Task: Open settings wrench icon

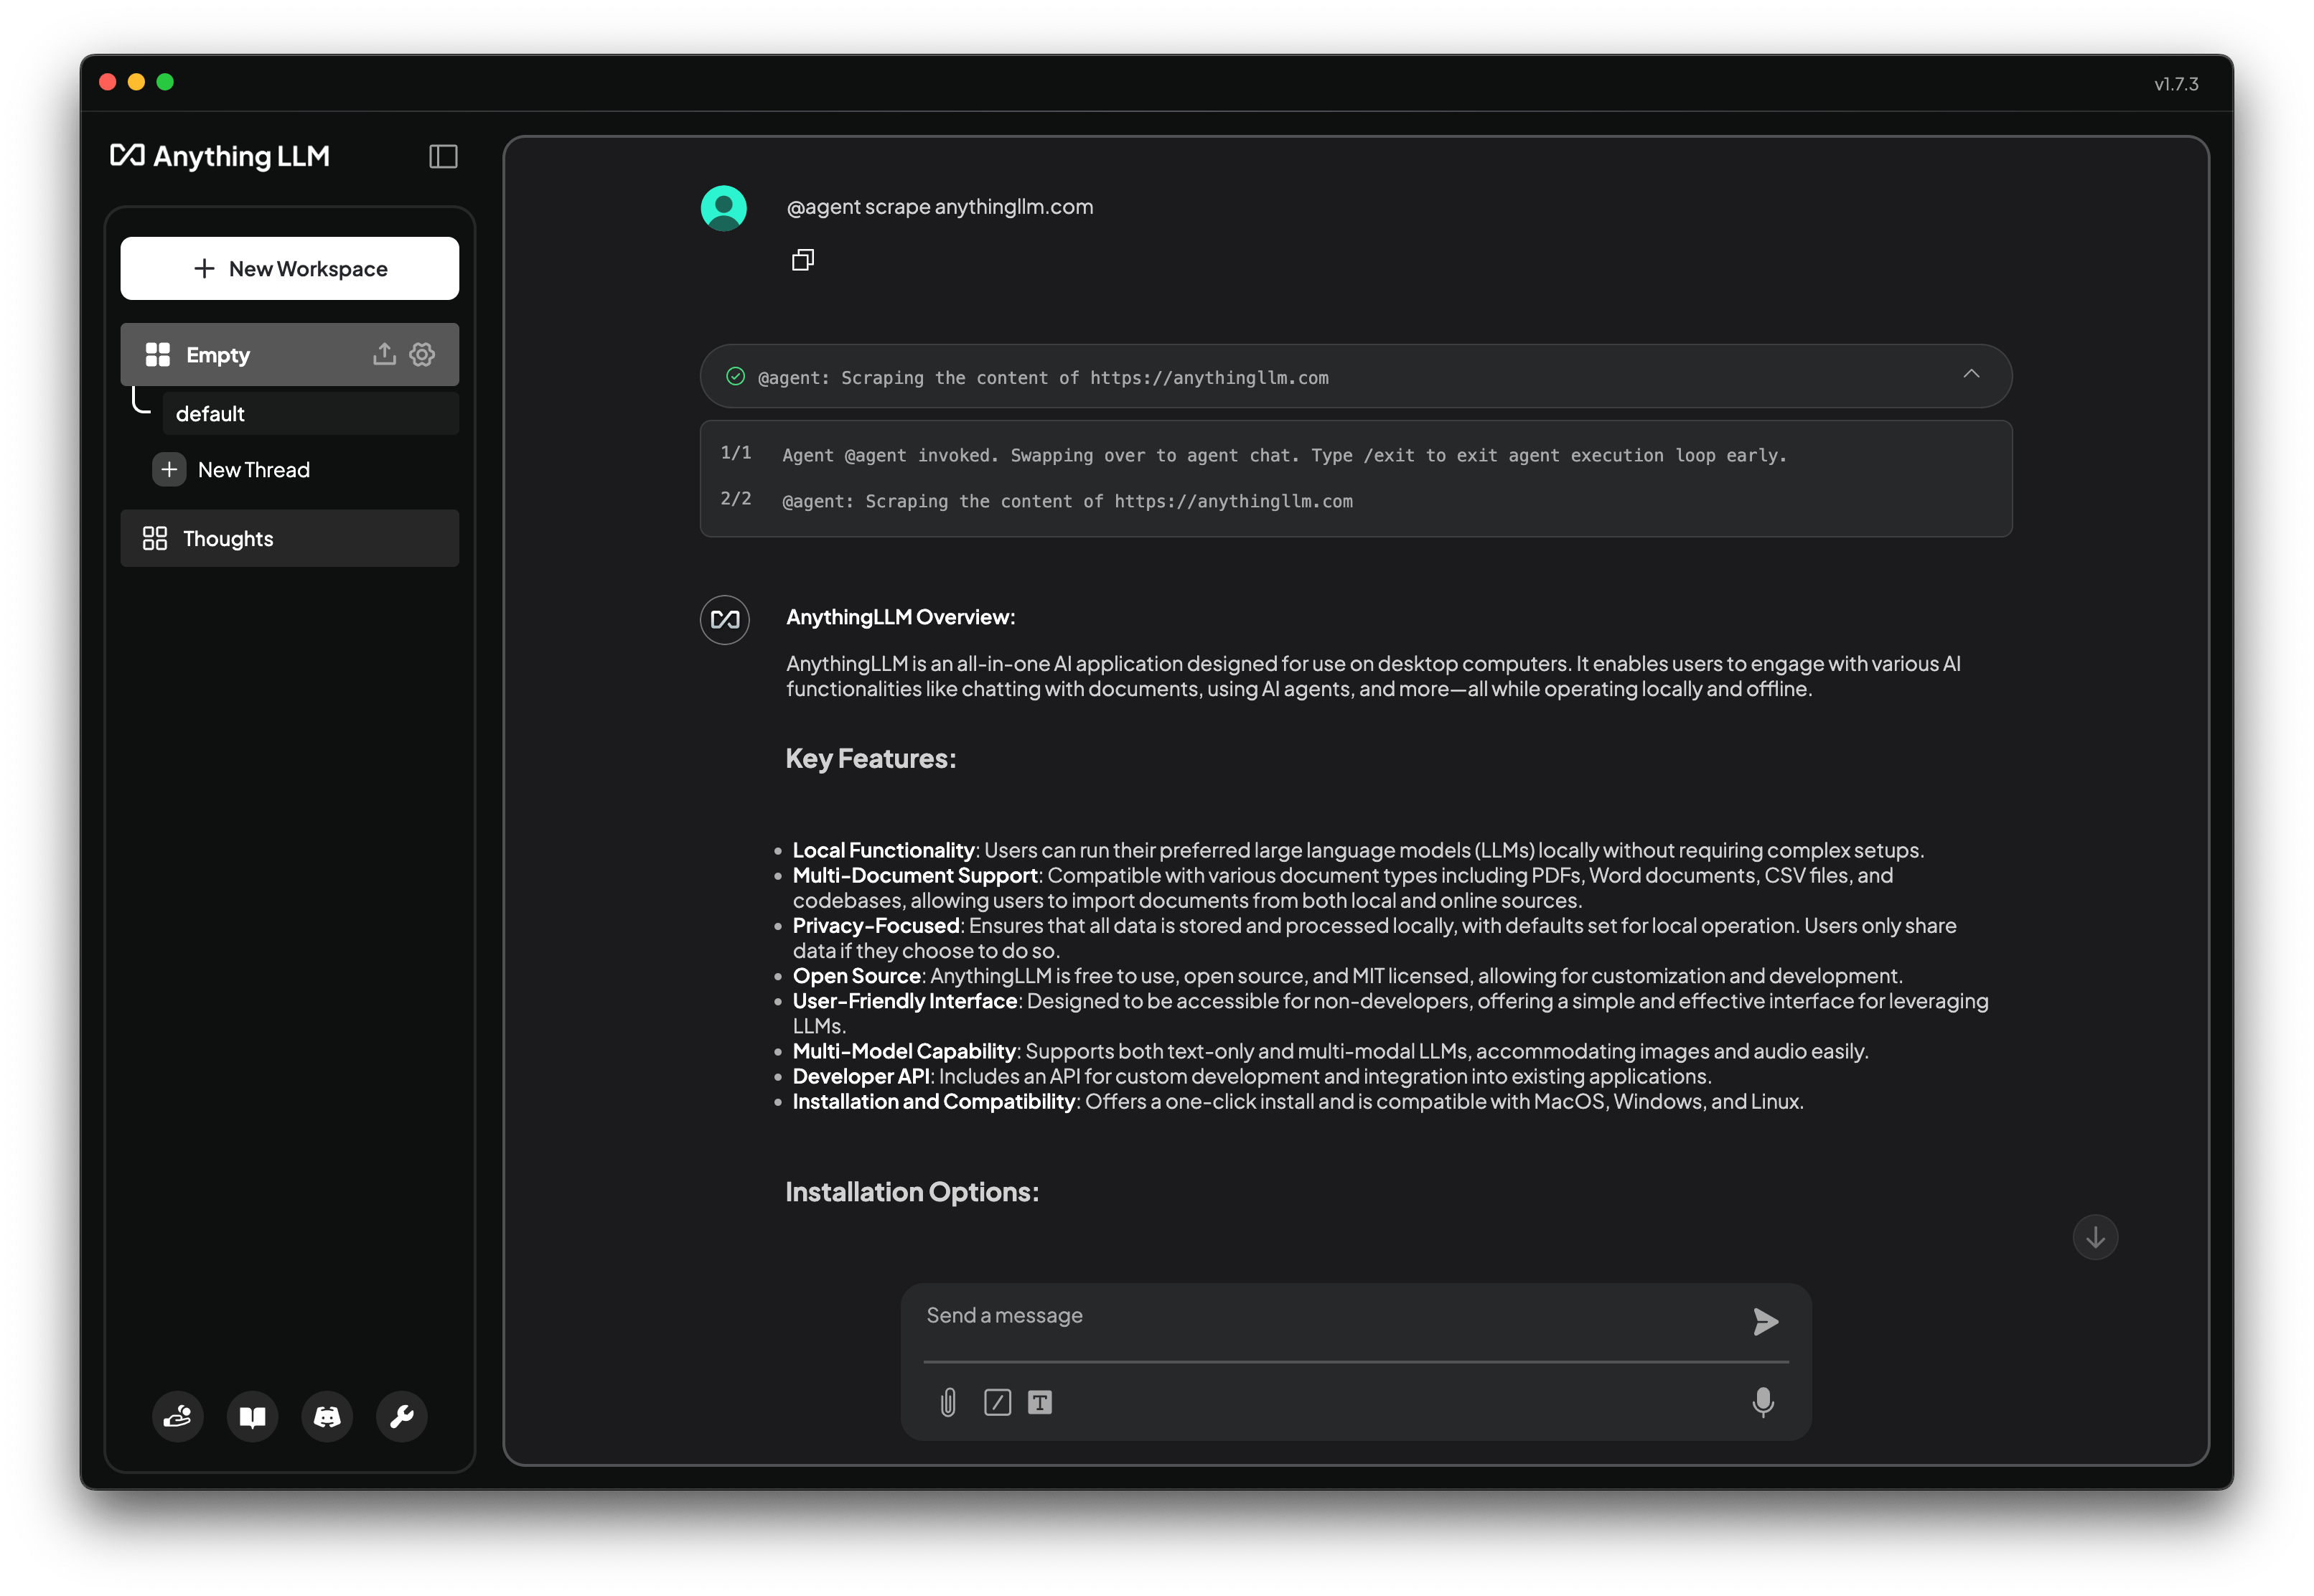Action: click(402, 1417)
